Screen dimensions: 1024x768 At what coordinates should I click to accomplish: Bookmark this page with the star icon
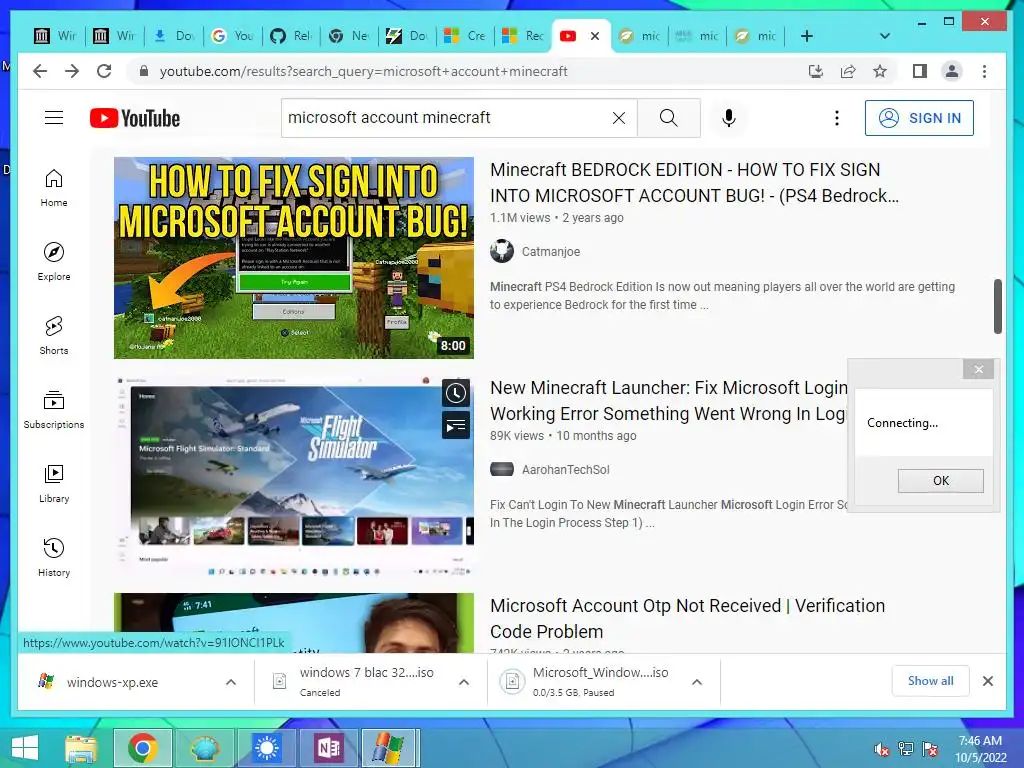click(x=880, y=71)
